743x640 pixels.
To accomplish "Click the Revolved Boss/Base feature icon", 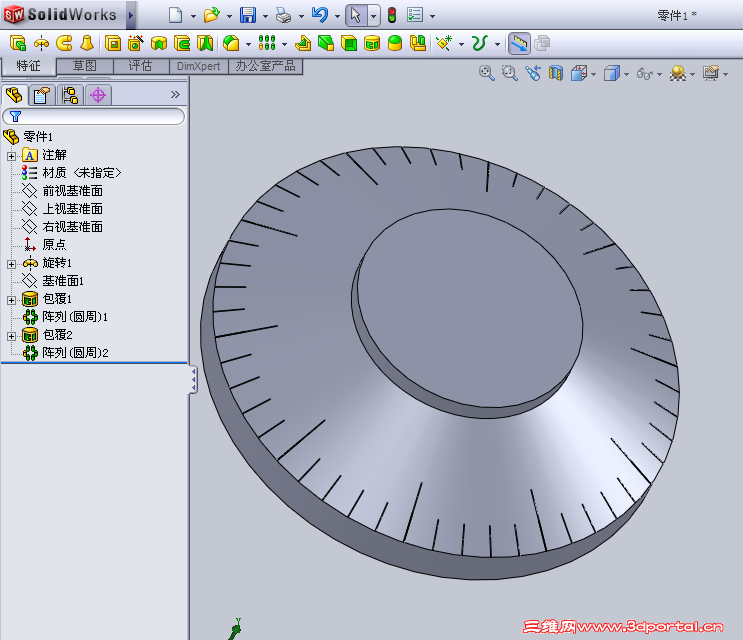I will (41, 43).
